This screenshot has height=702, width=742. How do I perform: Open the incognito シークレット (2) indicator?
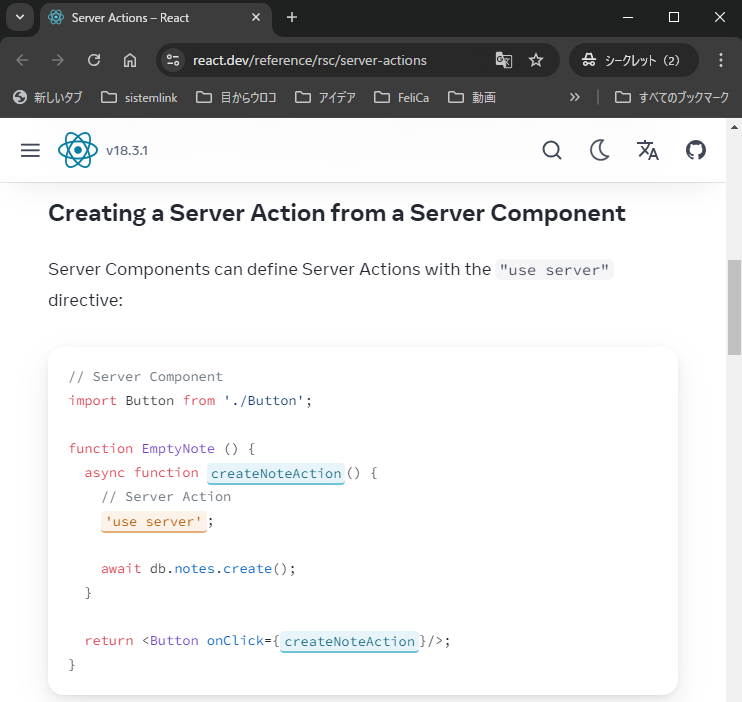[633, 60]
